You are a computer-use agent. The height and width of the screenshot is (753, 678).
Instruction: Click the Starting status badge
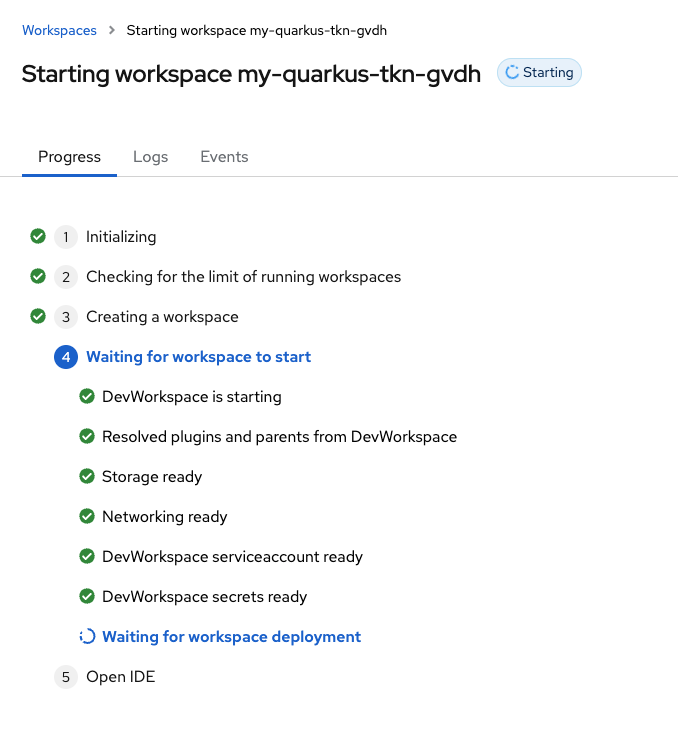coord(539,73)
